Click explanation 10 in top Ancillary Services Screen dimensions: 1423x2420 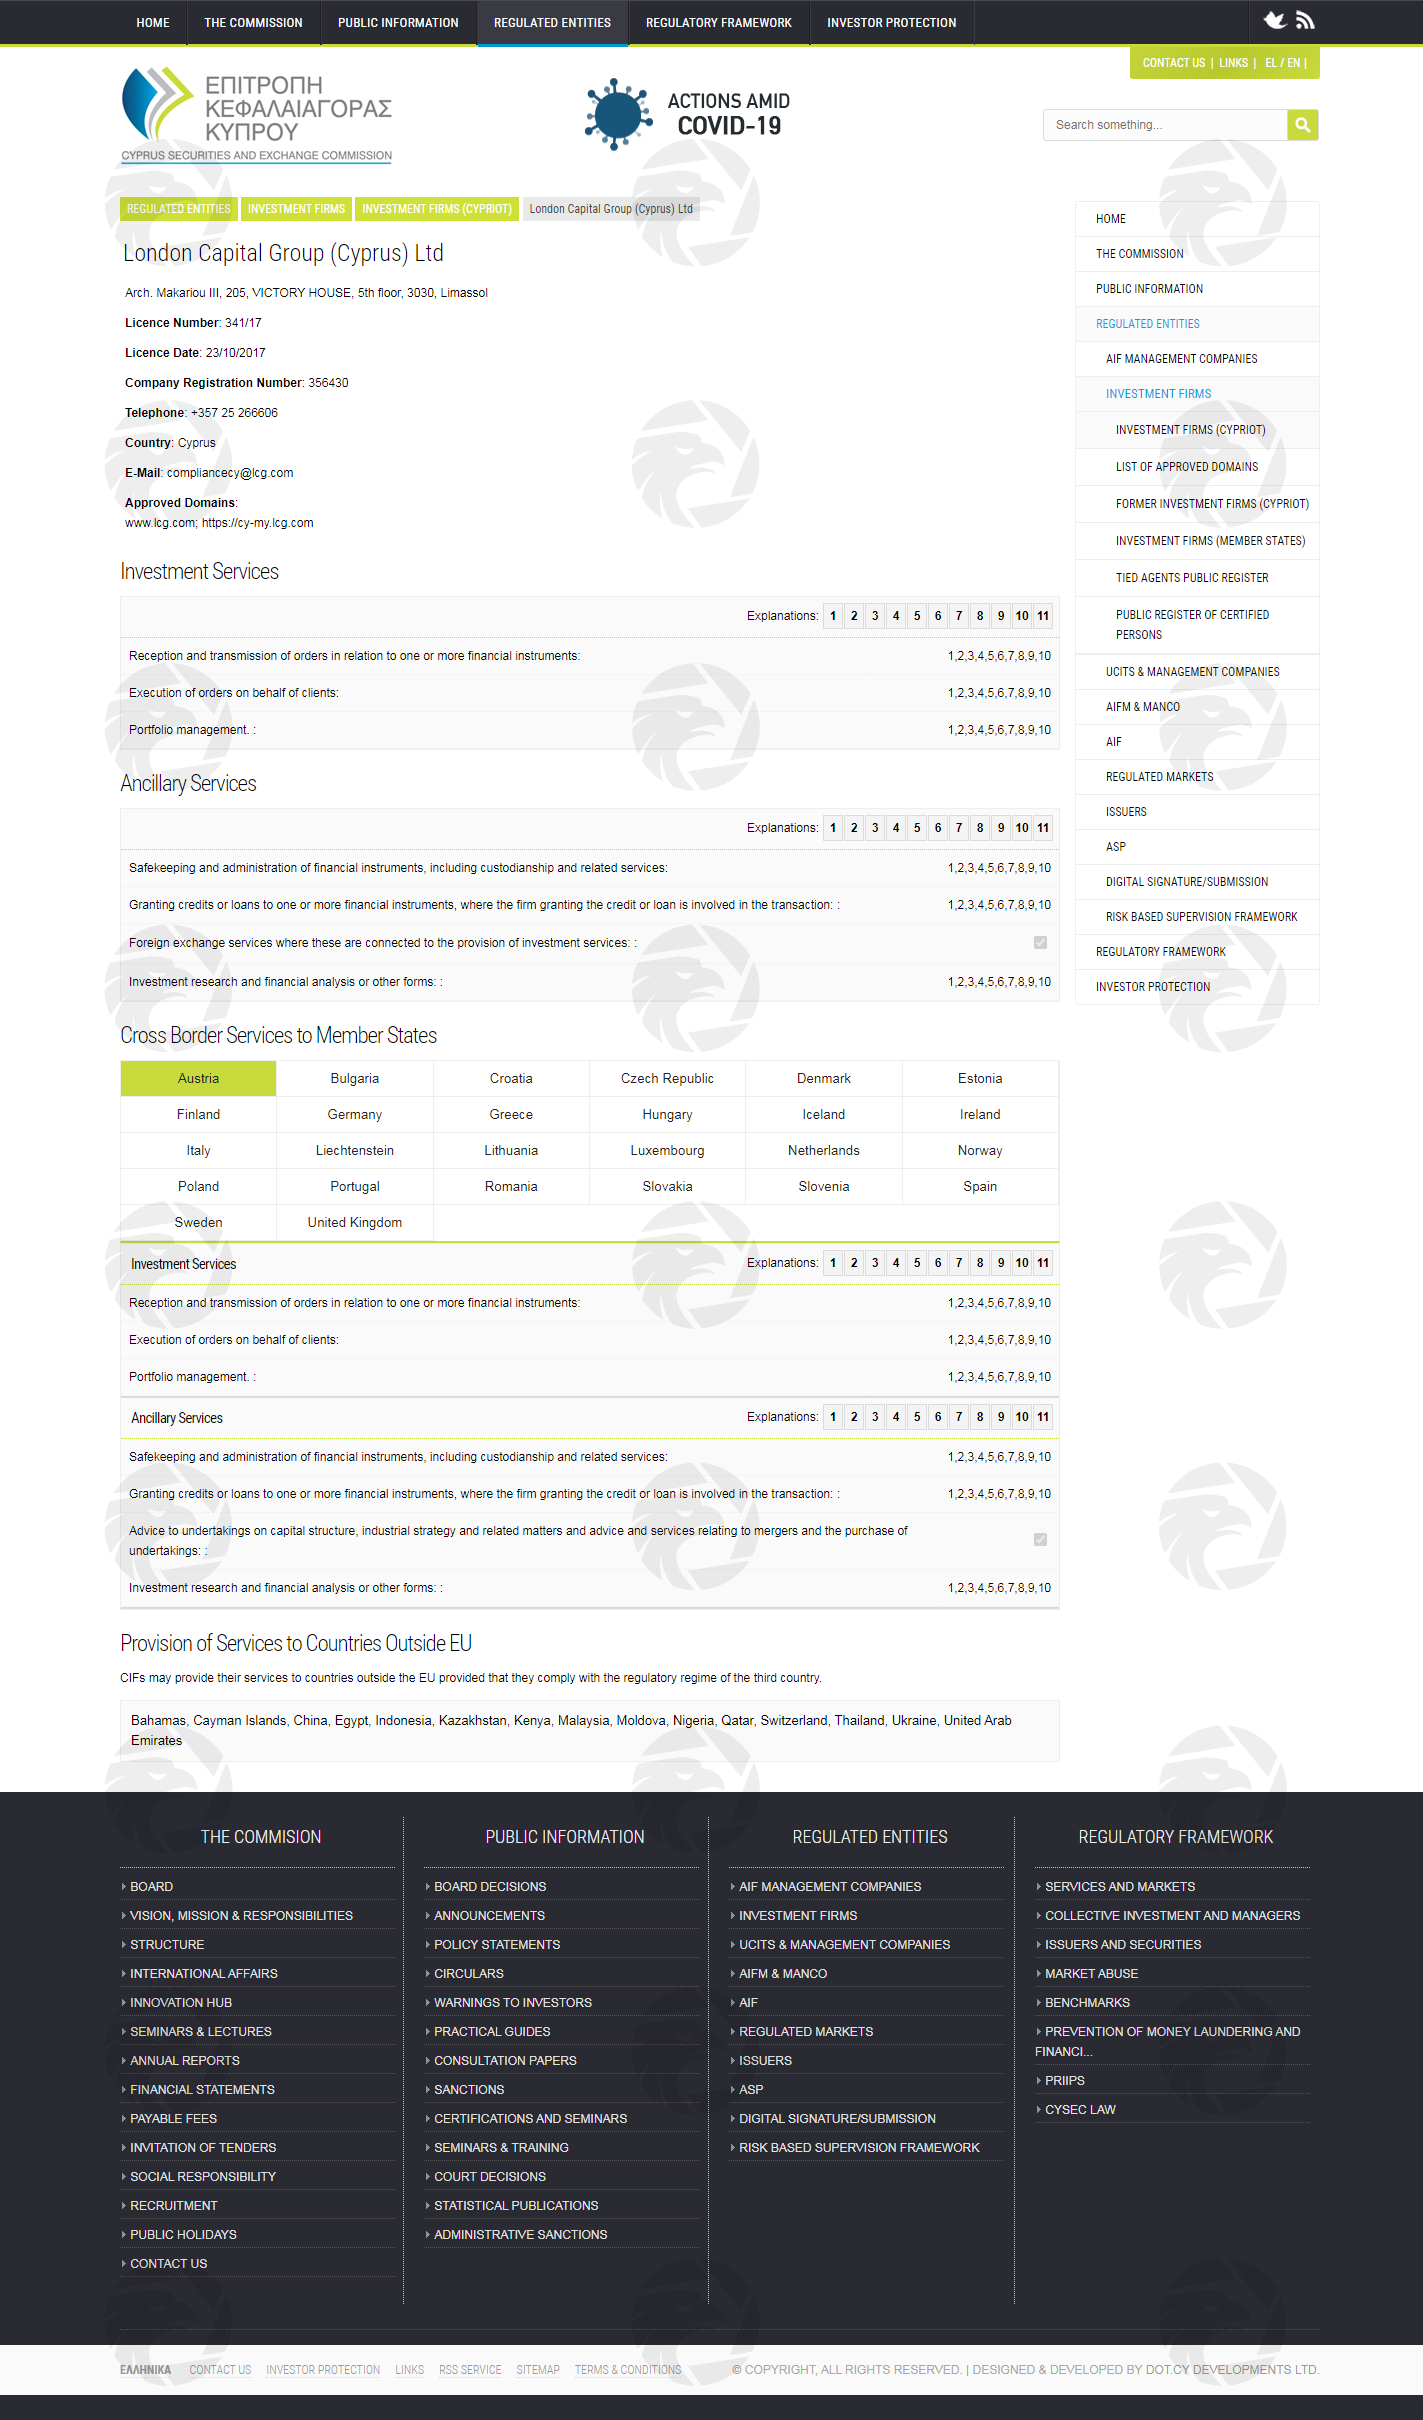[x=1022, y=828]
